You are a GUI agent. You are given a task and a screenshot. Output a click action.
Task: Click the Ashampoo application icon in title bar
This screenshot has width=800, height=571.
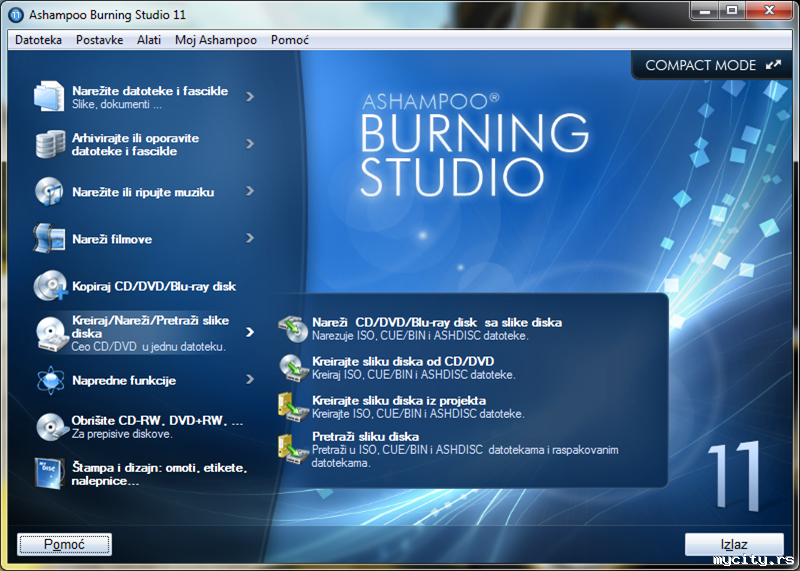[x=16, y=15]
